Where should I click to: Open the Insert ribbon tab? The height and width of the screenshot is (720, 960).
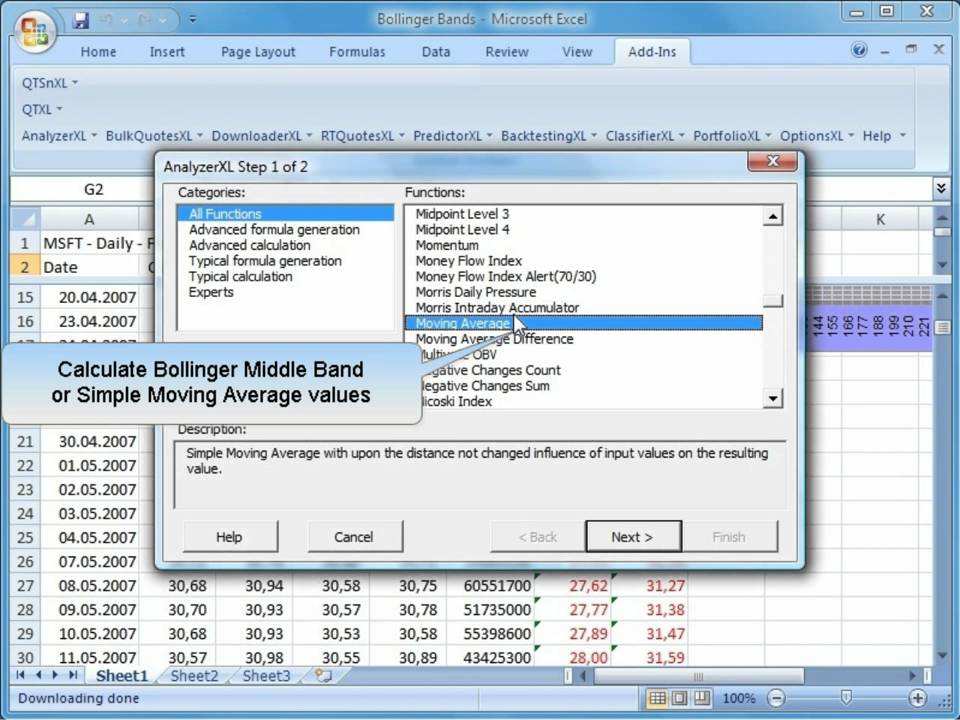click(x=167, y=52)
